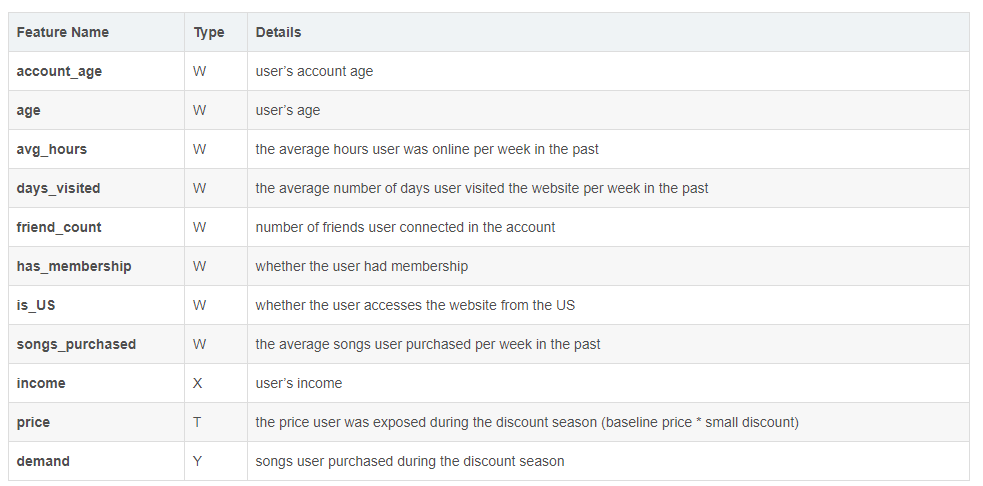983x486 pixels.
Task: Click the "user's income" details text
Action: (x=299, y=383)
